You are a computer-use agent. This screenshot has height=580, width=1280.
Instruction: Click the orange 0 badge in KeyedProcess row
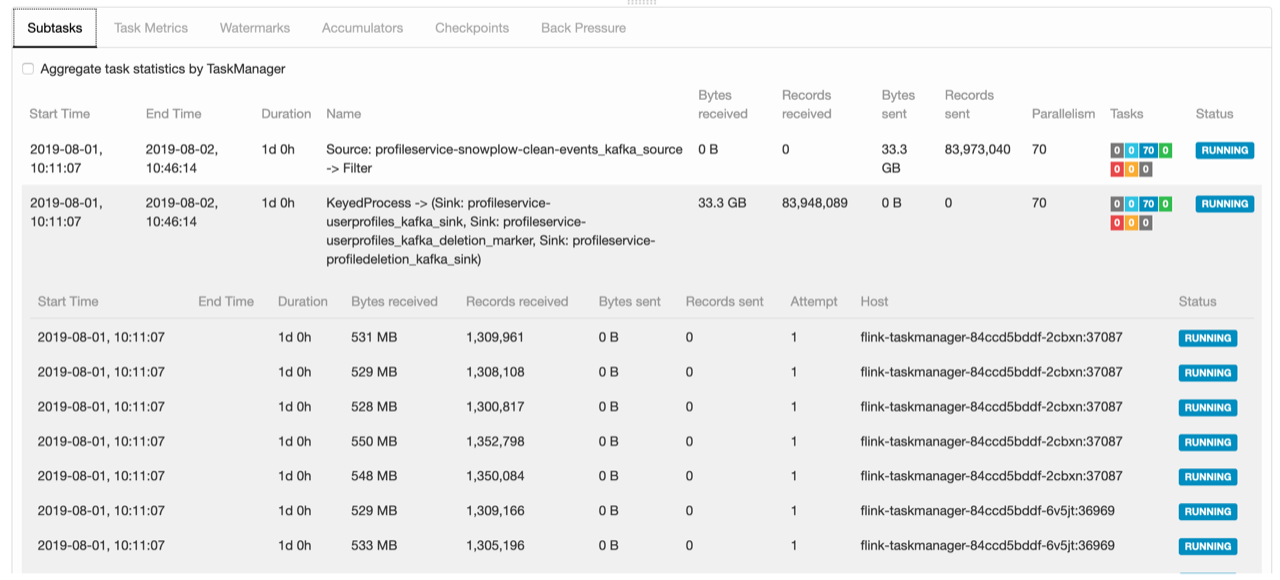(x=1132, y=222)
